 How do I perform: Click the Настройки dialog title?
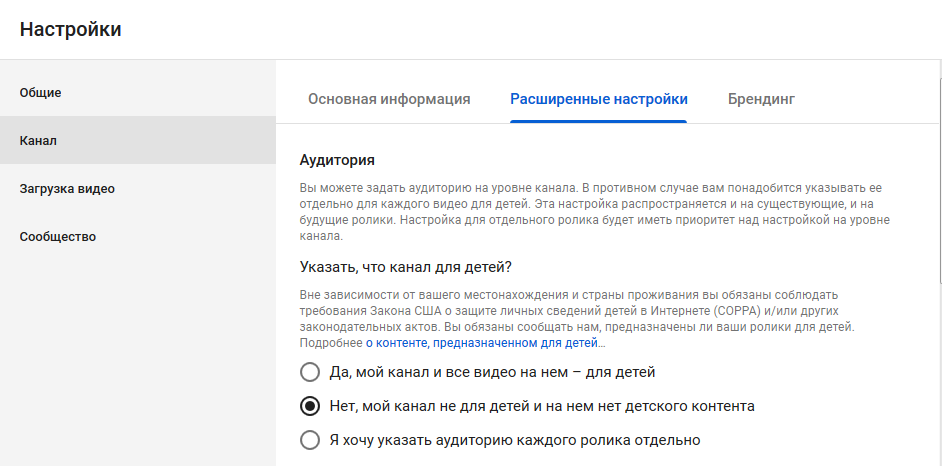coord(71,29)
